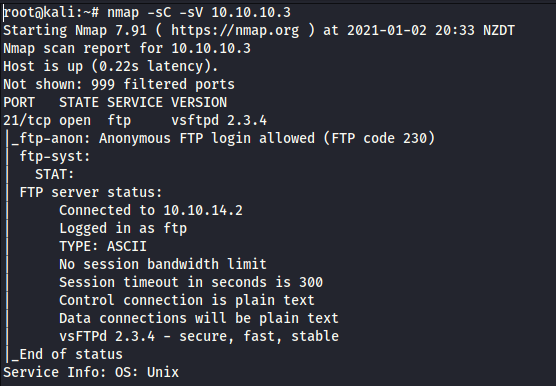Click the 21/tcp port entry
Image resolution: width=556 pixels, height=386 pixels.
[27, 121]
